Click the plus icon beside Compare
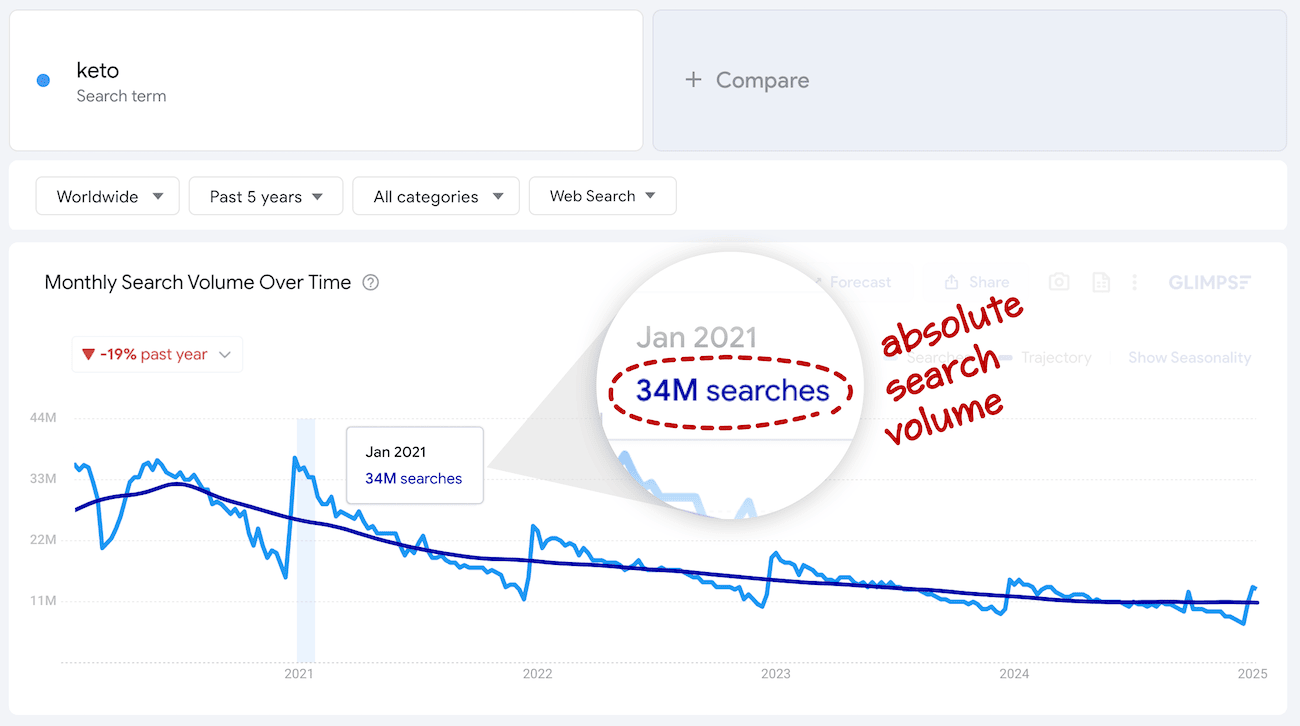The width and height of the screenshot is (1300, 726). point(693,80)
